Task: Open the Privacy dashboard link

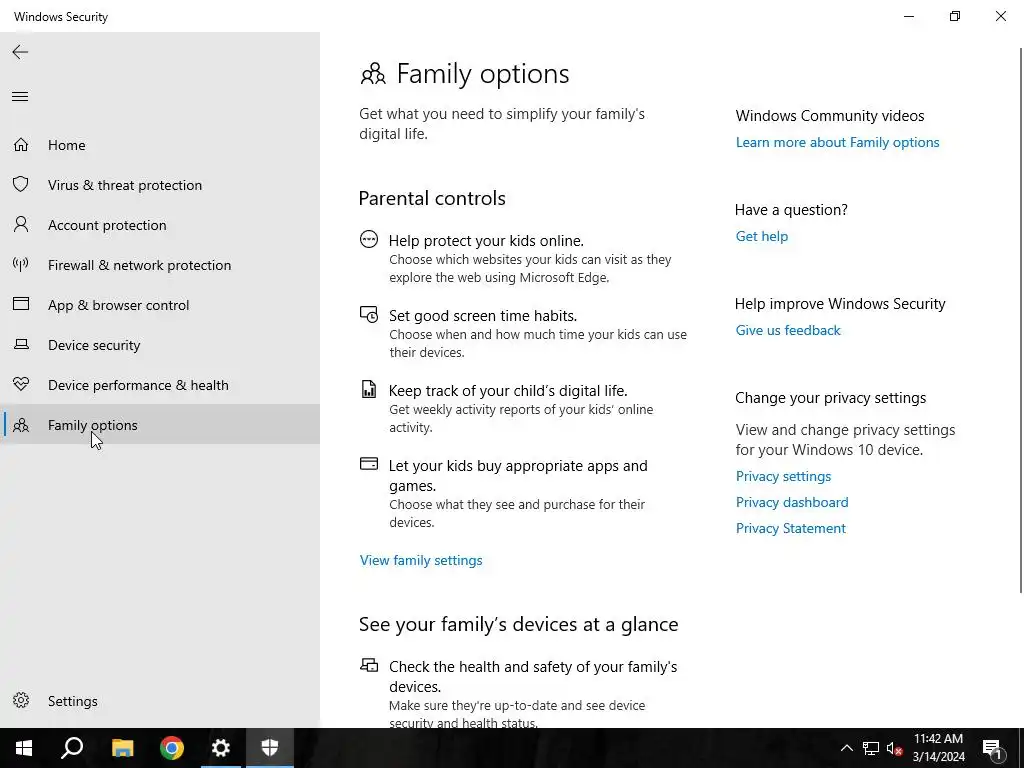Action: coord(792,502)
